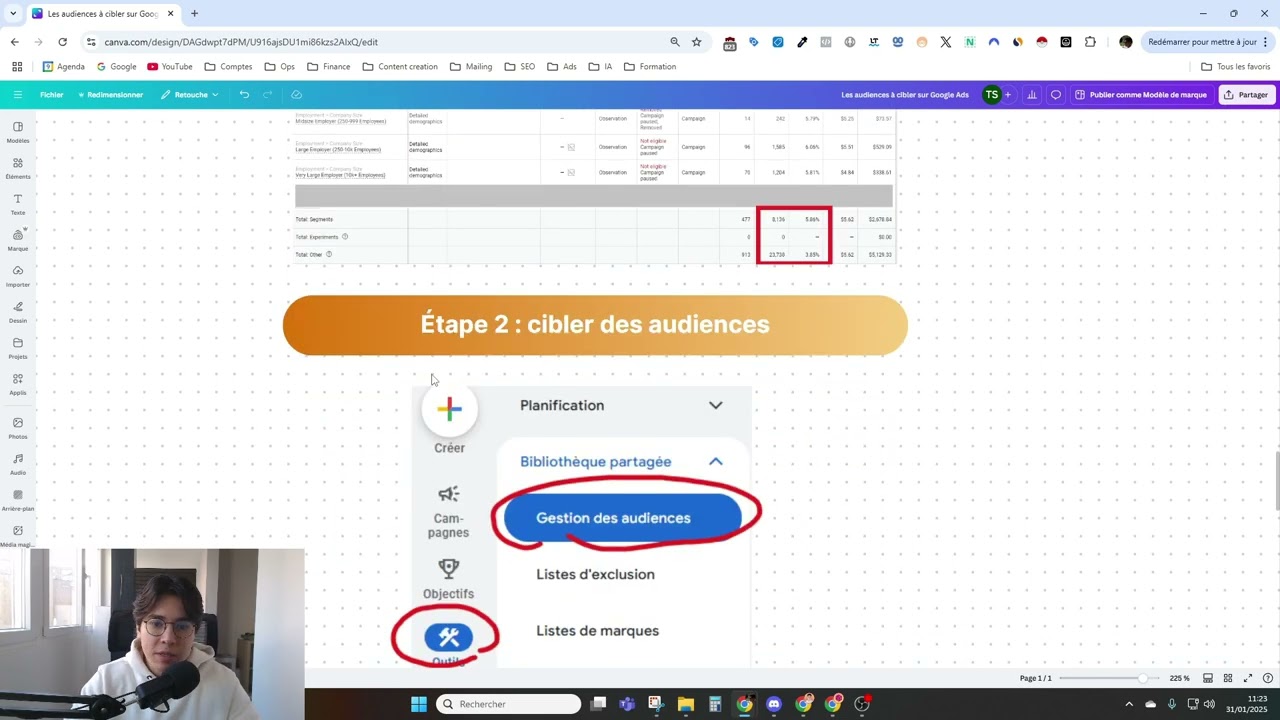Viewport: 1280px width, 720px height.
Task: Bookmark this page with the star
Action: tap(697, 42)
